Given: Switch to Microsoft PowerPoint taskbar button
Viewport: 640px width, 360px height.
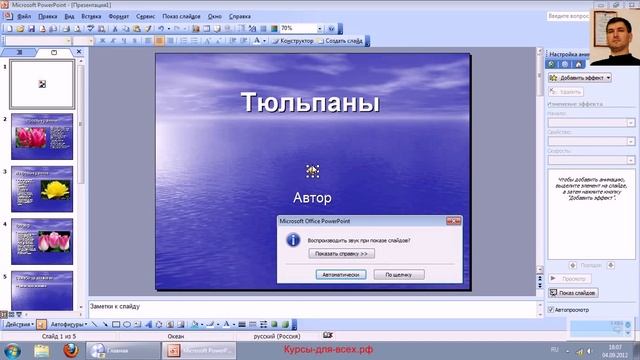Looking at the screenshot, I should point(199,350).
